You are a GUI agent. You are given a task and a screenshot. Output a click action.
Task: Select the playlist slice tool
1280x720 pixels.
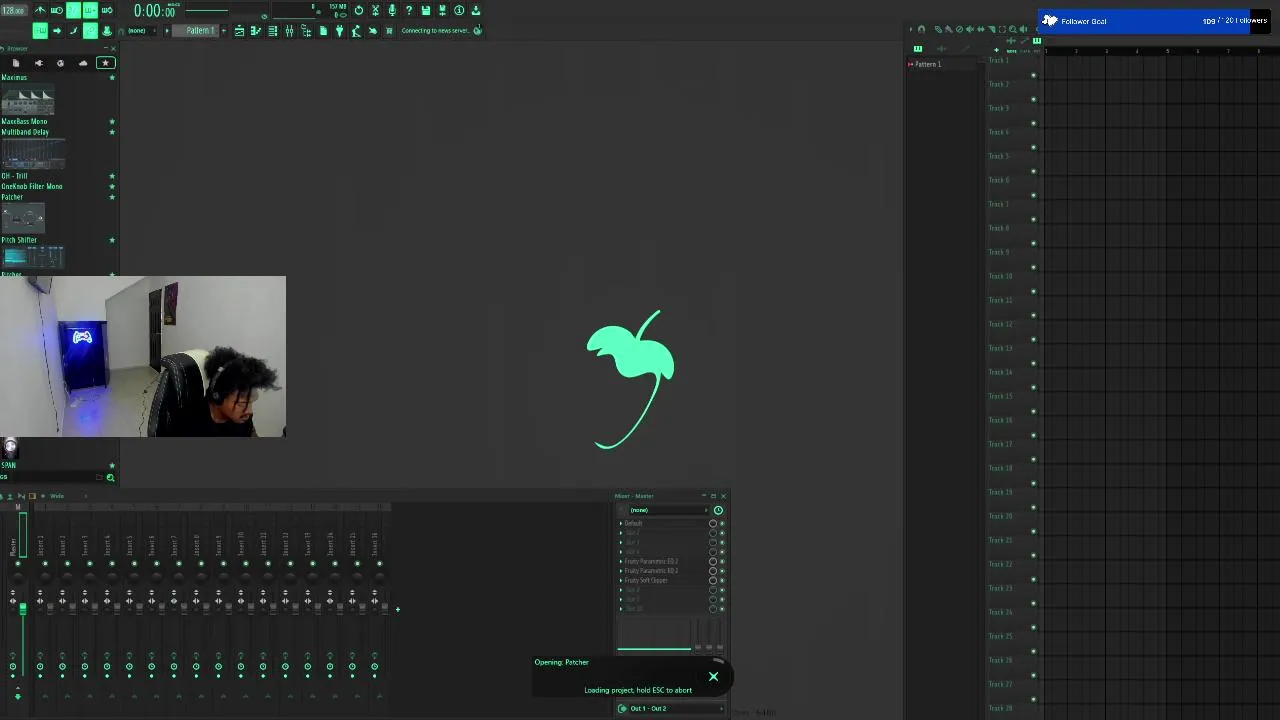pos(992,30)
